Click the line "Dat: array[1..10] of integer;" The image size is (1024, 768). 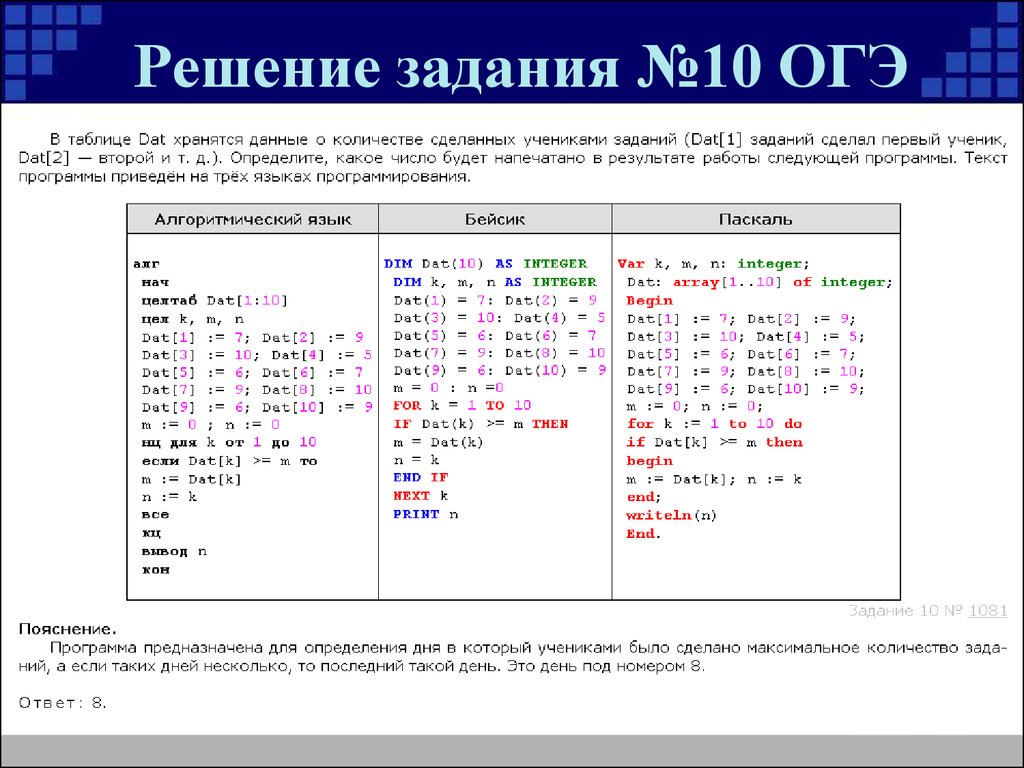(x=760, y=282)
